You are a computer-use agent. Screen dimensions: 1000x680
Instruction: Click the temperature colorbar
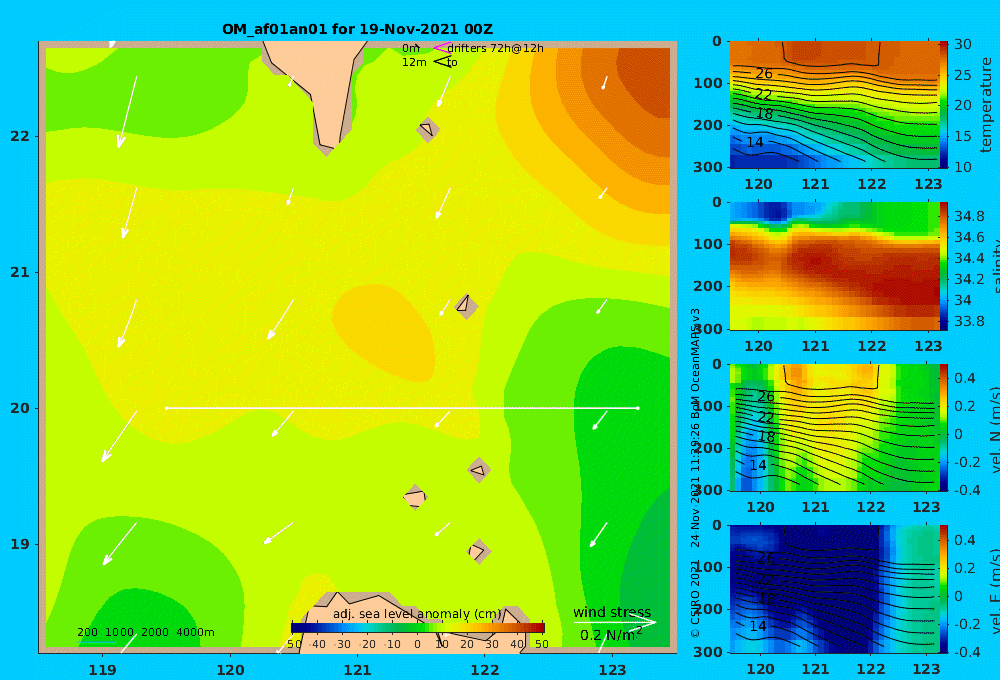pos(943,104)
